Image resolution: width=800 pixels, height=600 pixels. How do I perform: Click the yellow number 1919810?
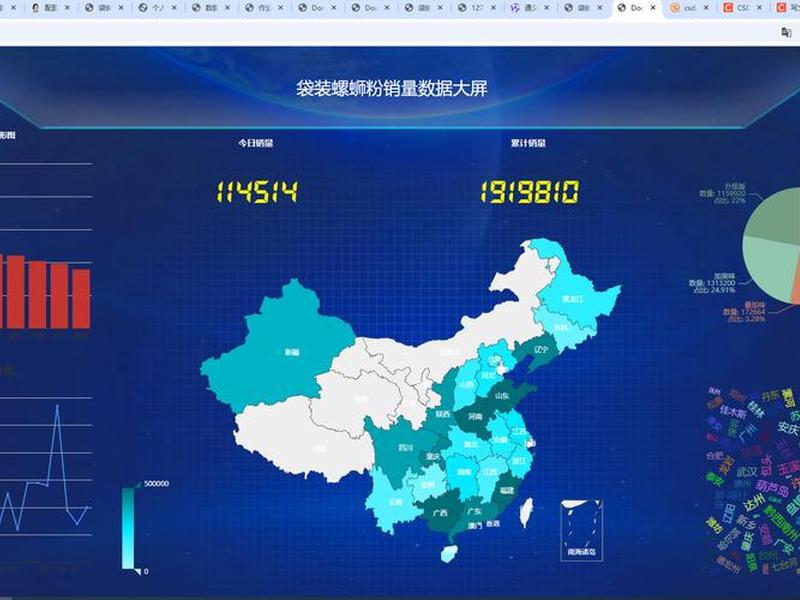[530, 192]
